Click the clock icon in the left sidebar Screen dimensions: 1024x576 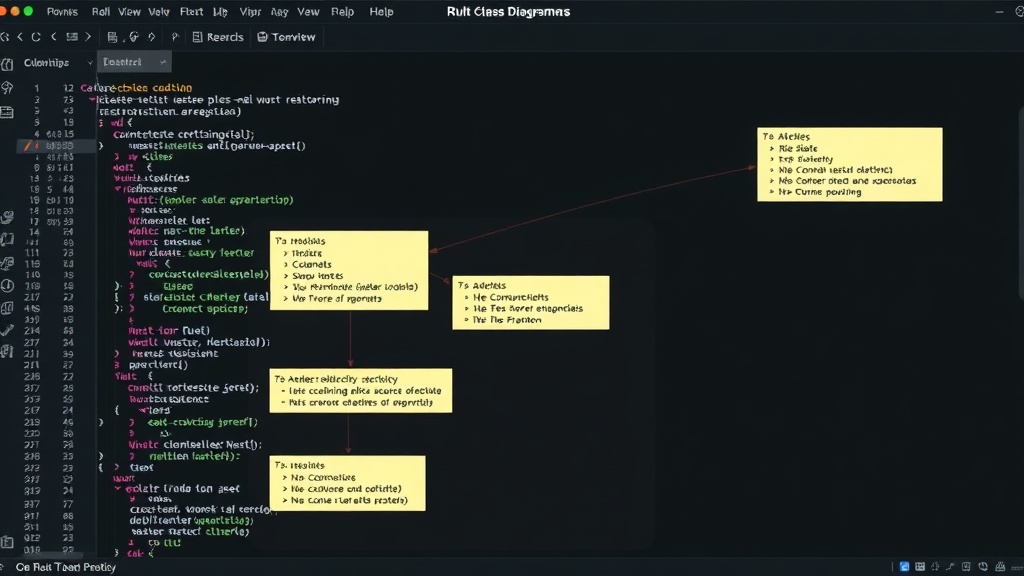click(7, 286)
